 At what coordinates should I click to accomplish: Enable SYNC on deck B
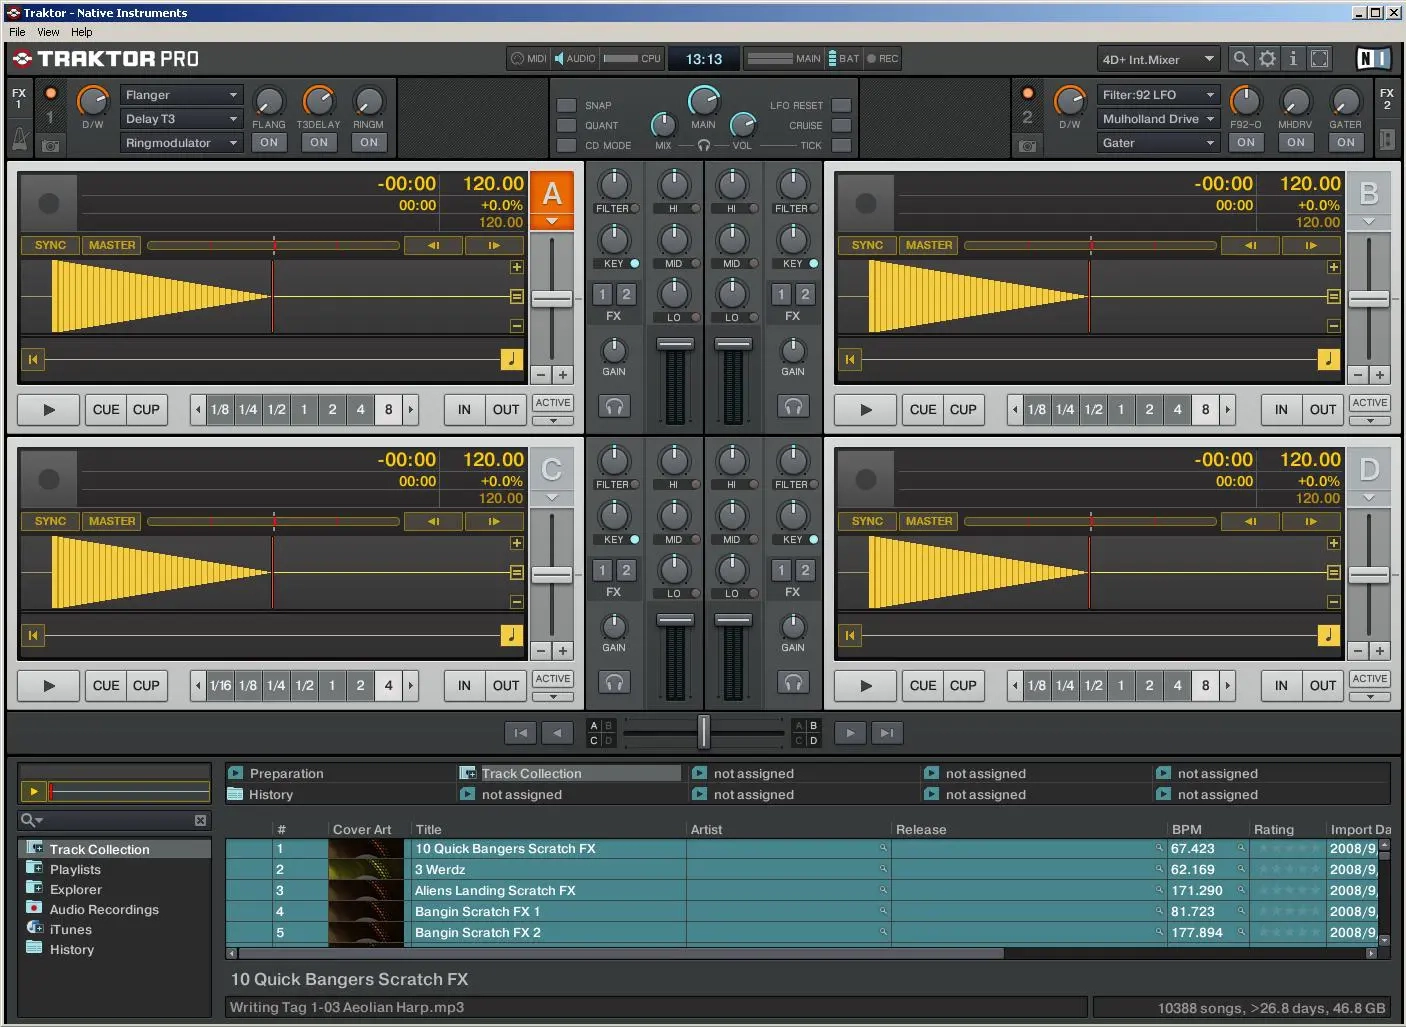pos(866,244)
